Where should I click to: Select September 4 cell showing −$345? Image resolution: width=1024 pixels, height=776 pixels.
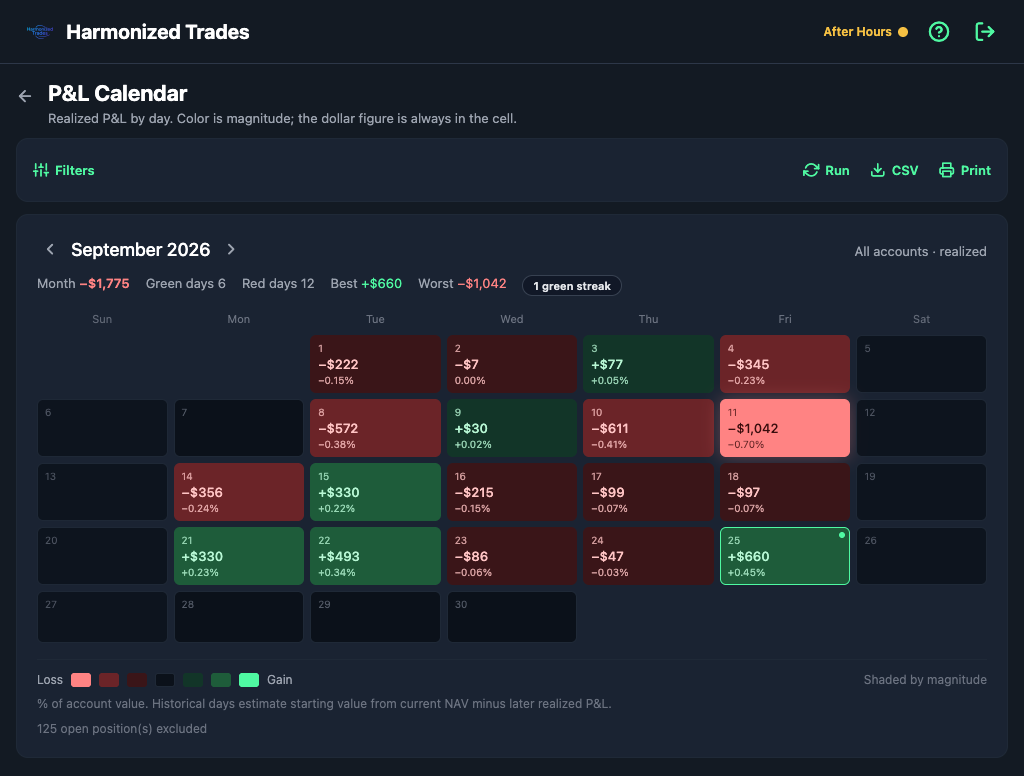click(x=785, y=364)
